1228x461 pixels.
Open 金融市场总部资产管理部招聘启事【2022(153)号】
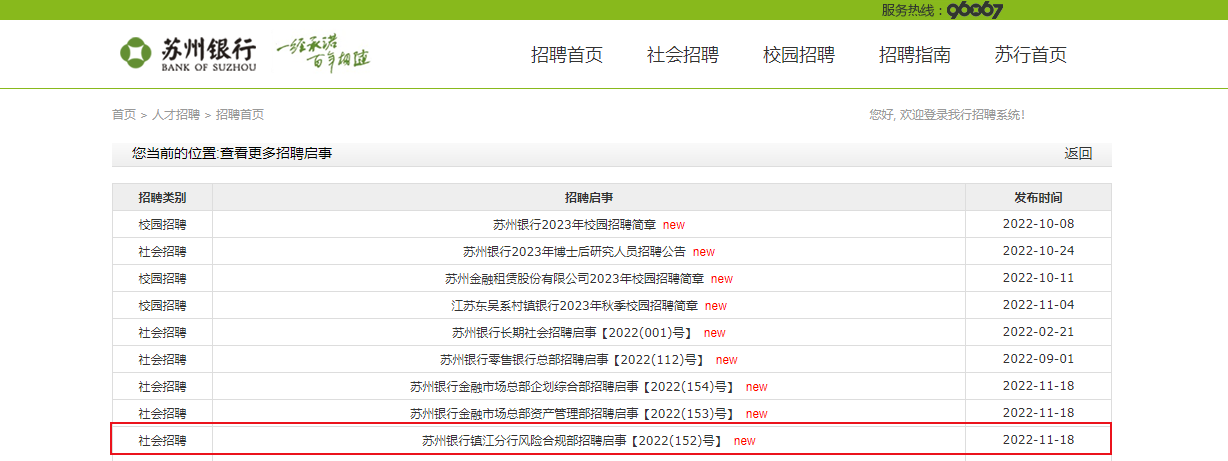[574, 413]
